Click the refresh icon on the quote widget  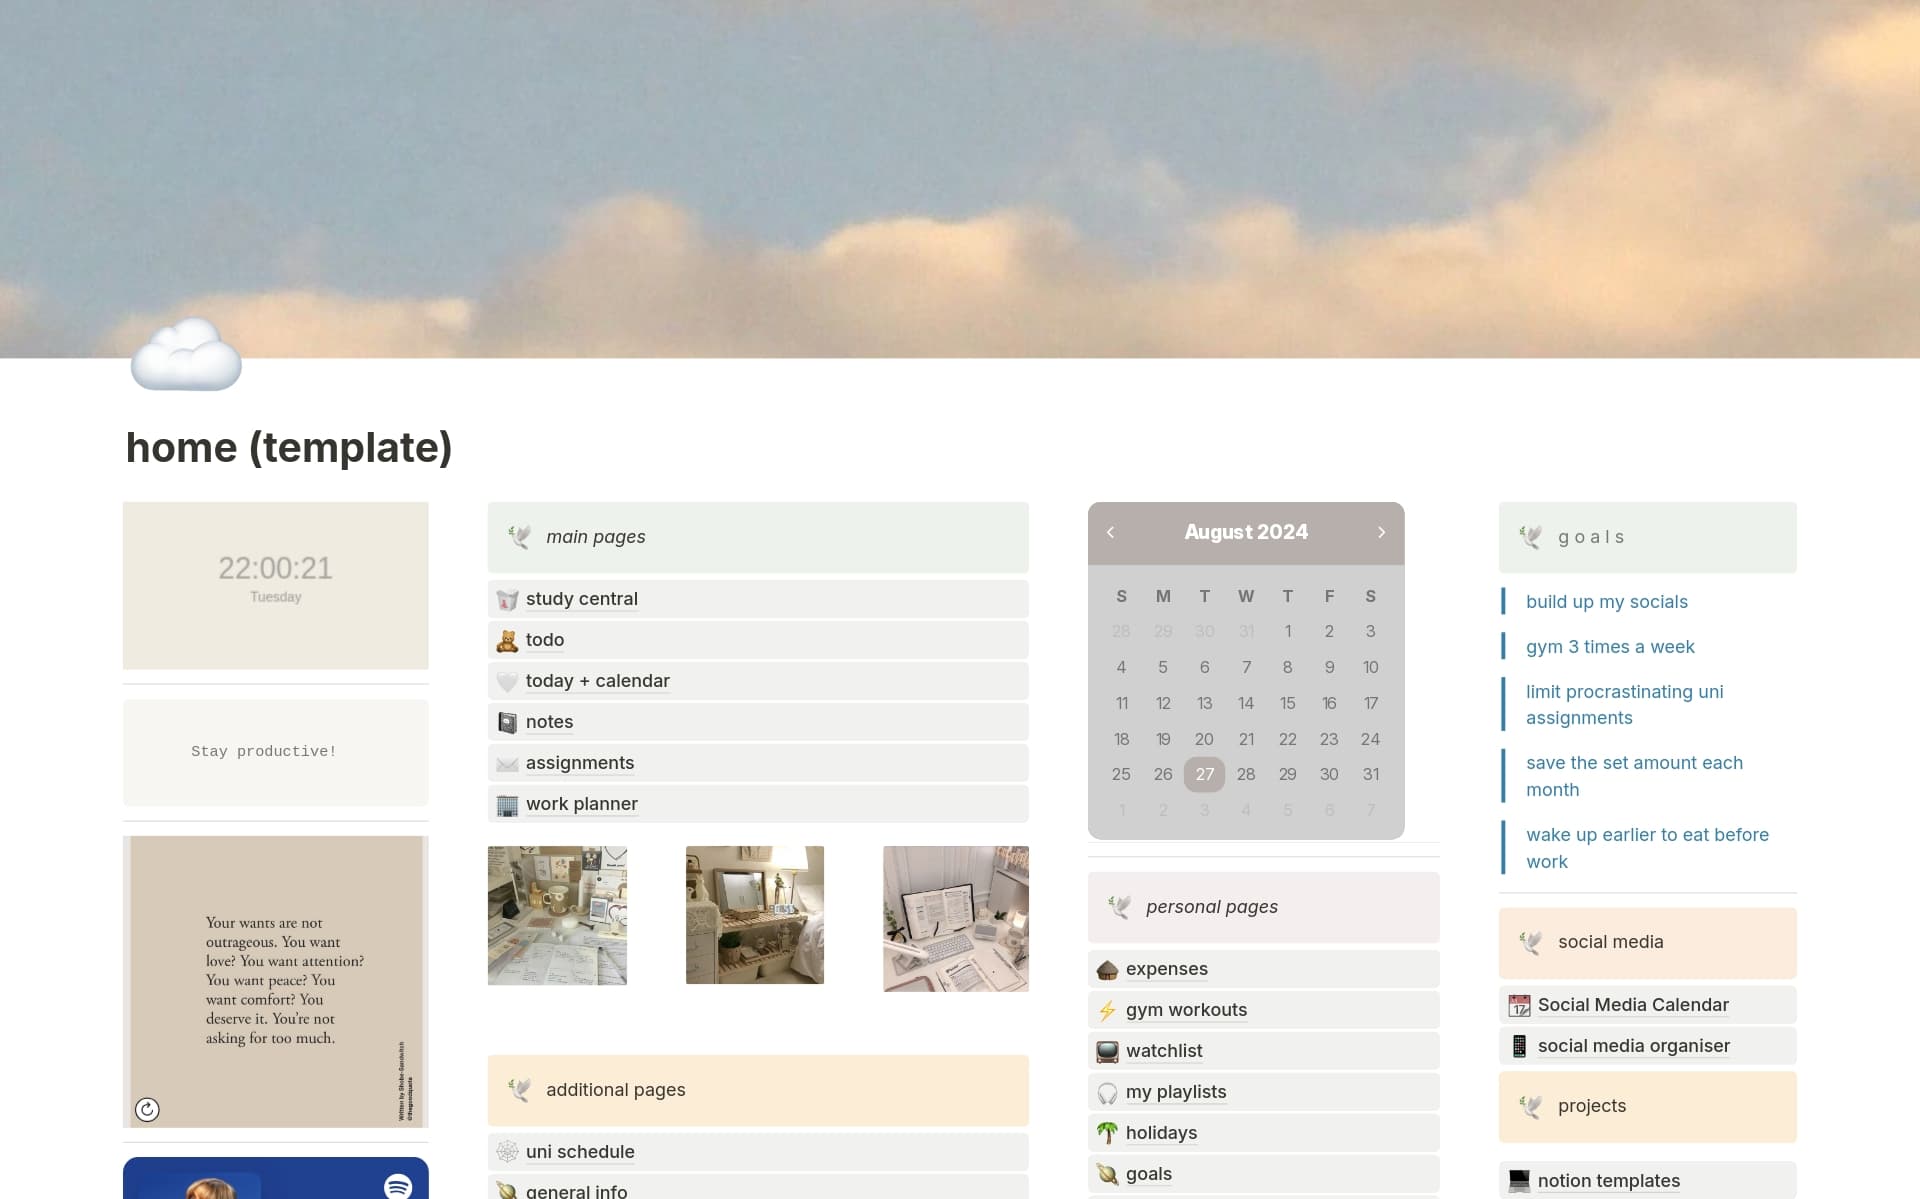147,1110
